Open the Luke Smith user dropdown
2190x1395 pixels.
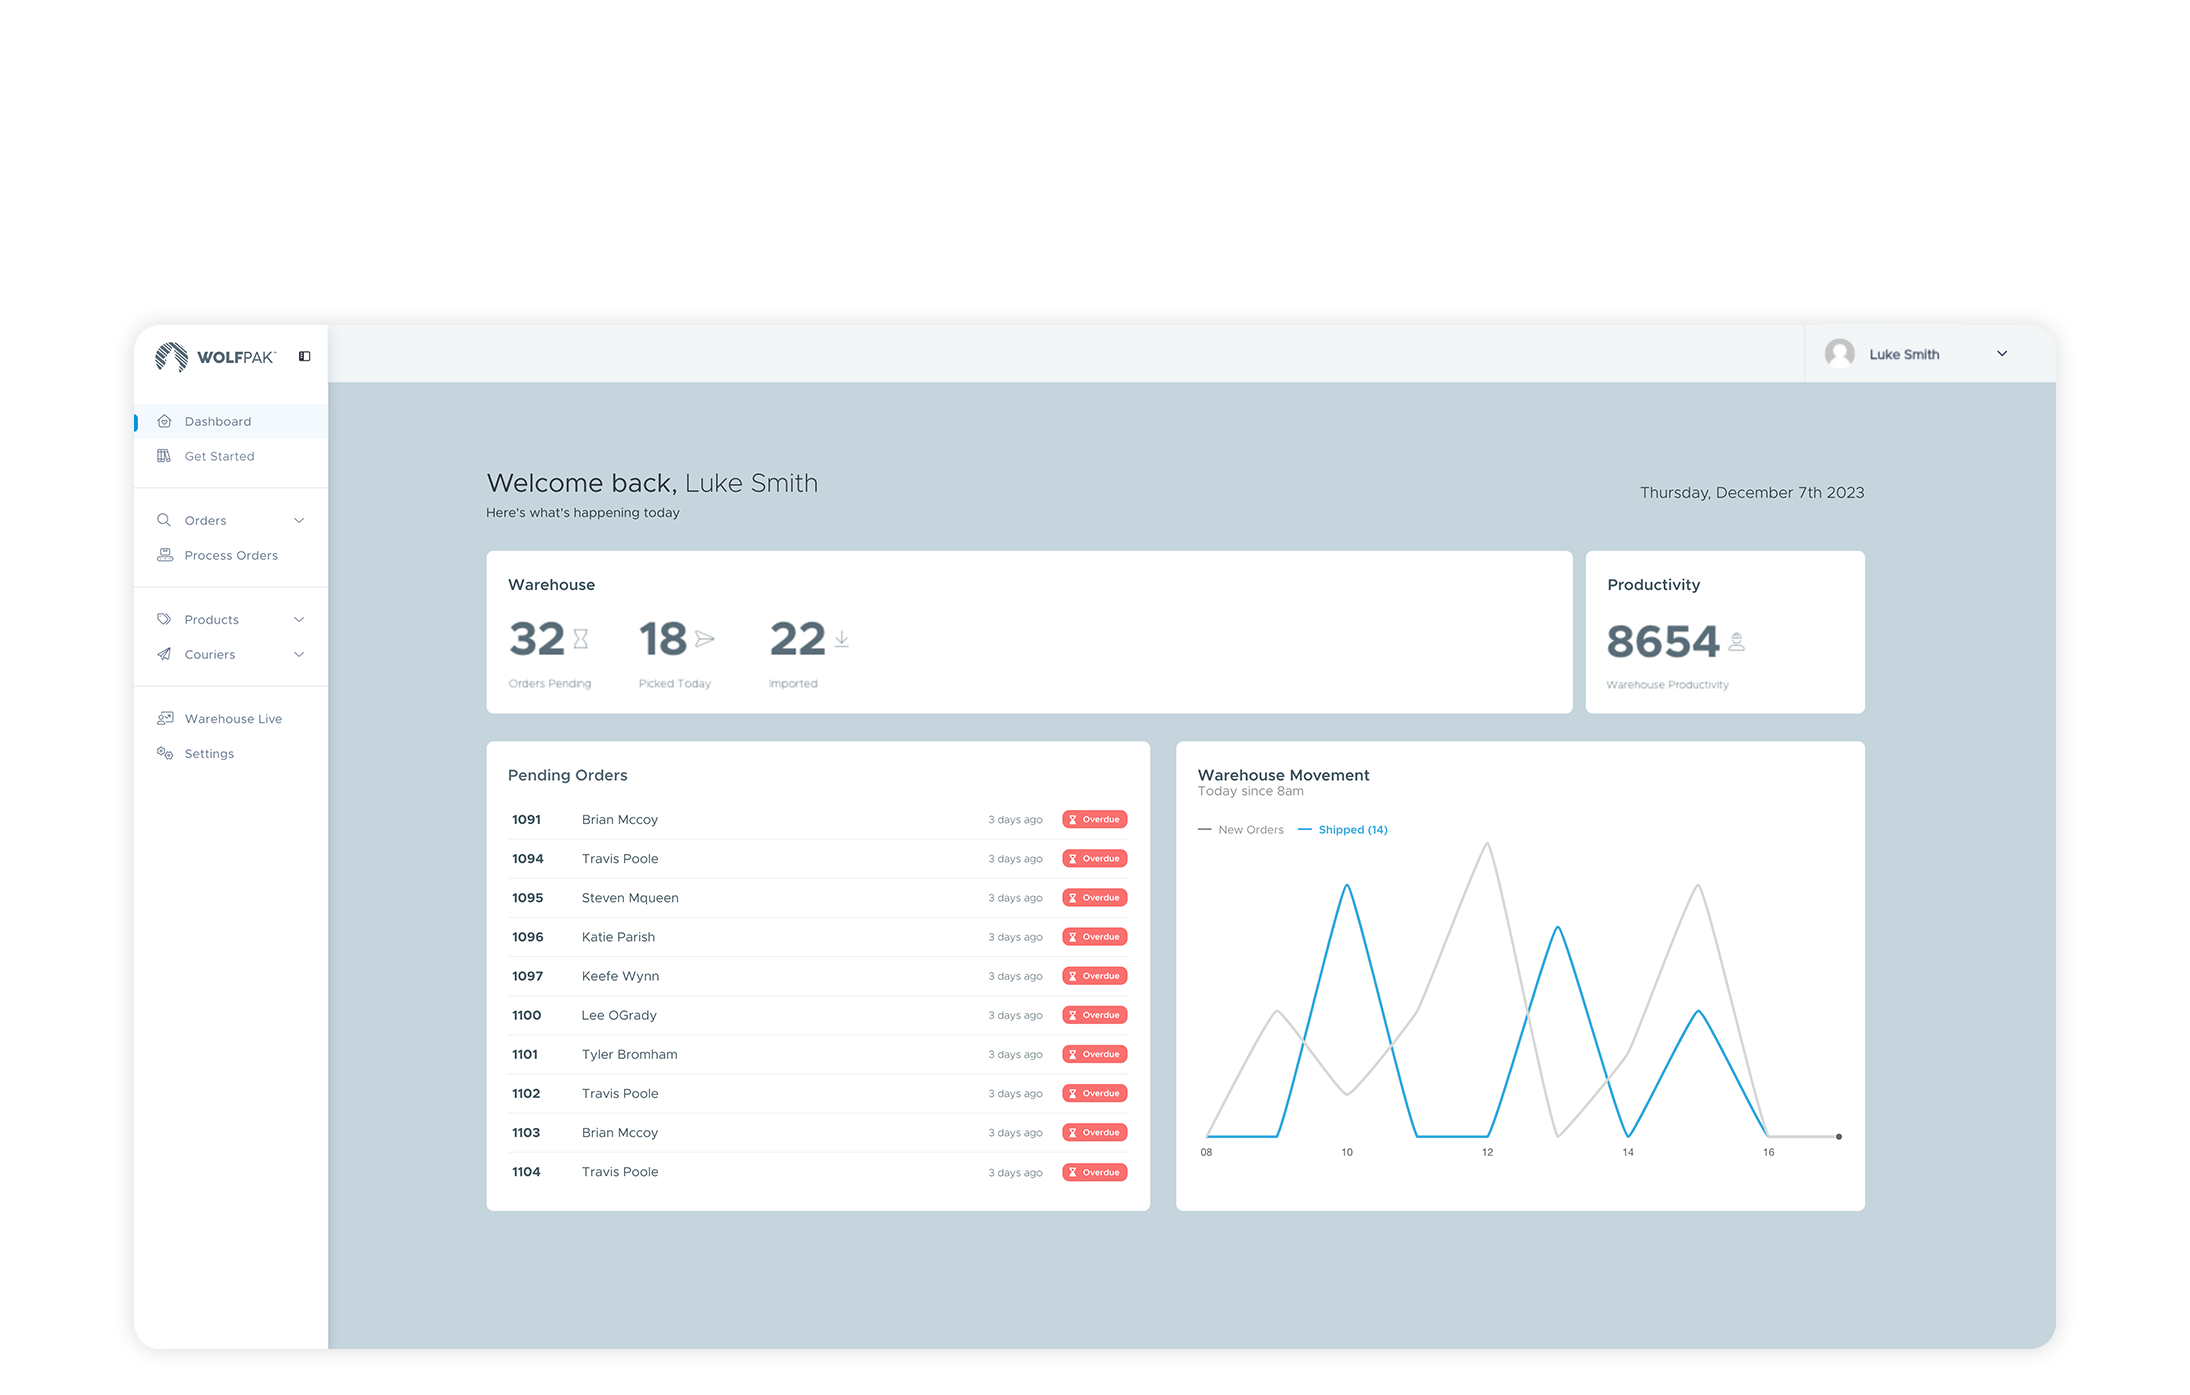2002,354
